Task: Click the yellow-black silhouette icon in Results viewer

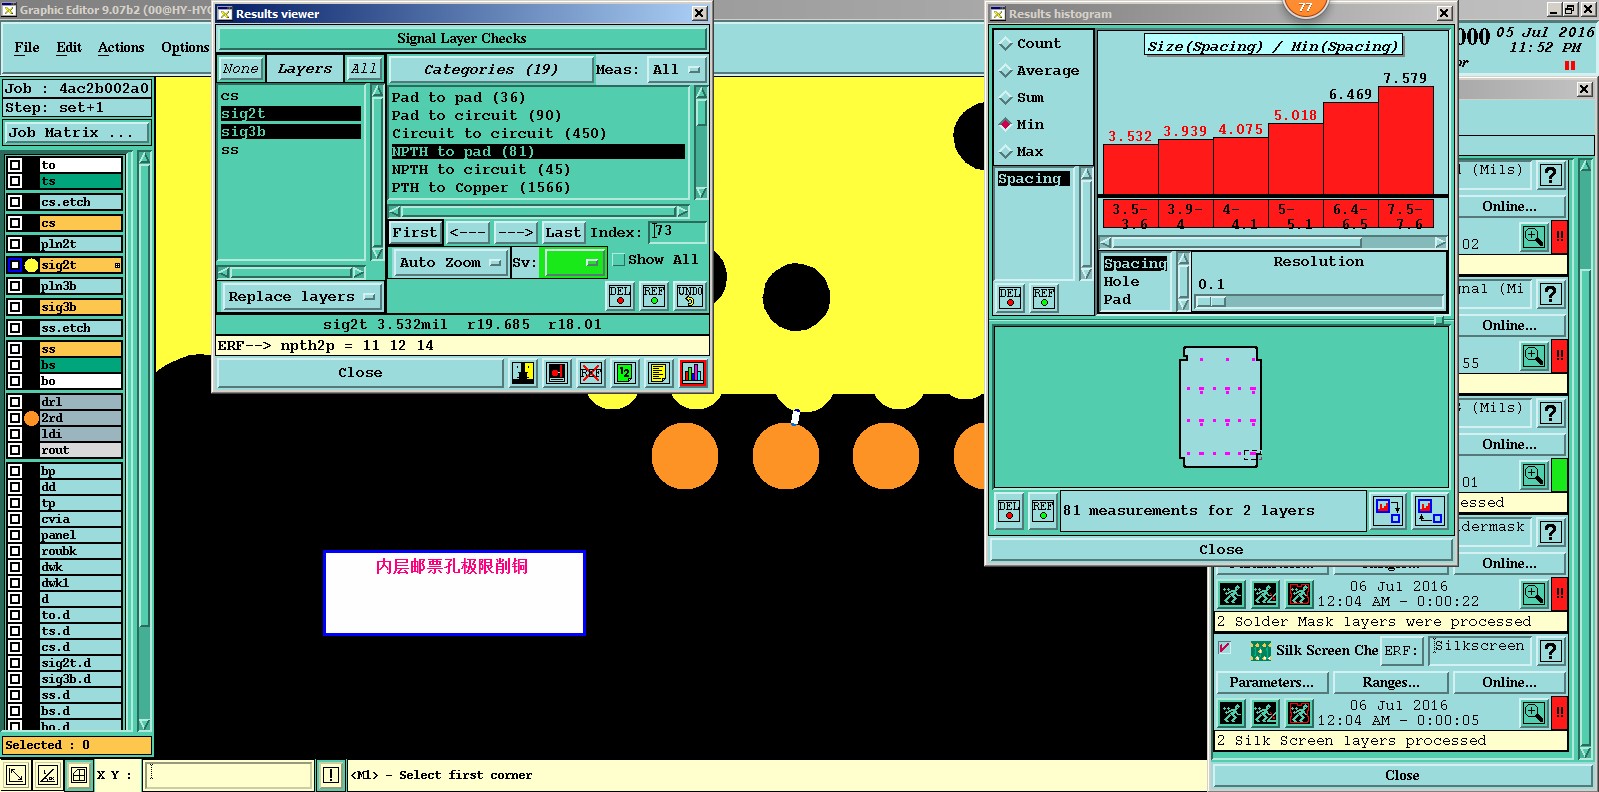Action: pos(523,373)
